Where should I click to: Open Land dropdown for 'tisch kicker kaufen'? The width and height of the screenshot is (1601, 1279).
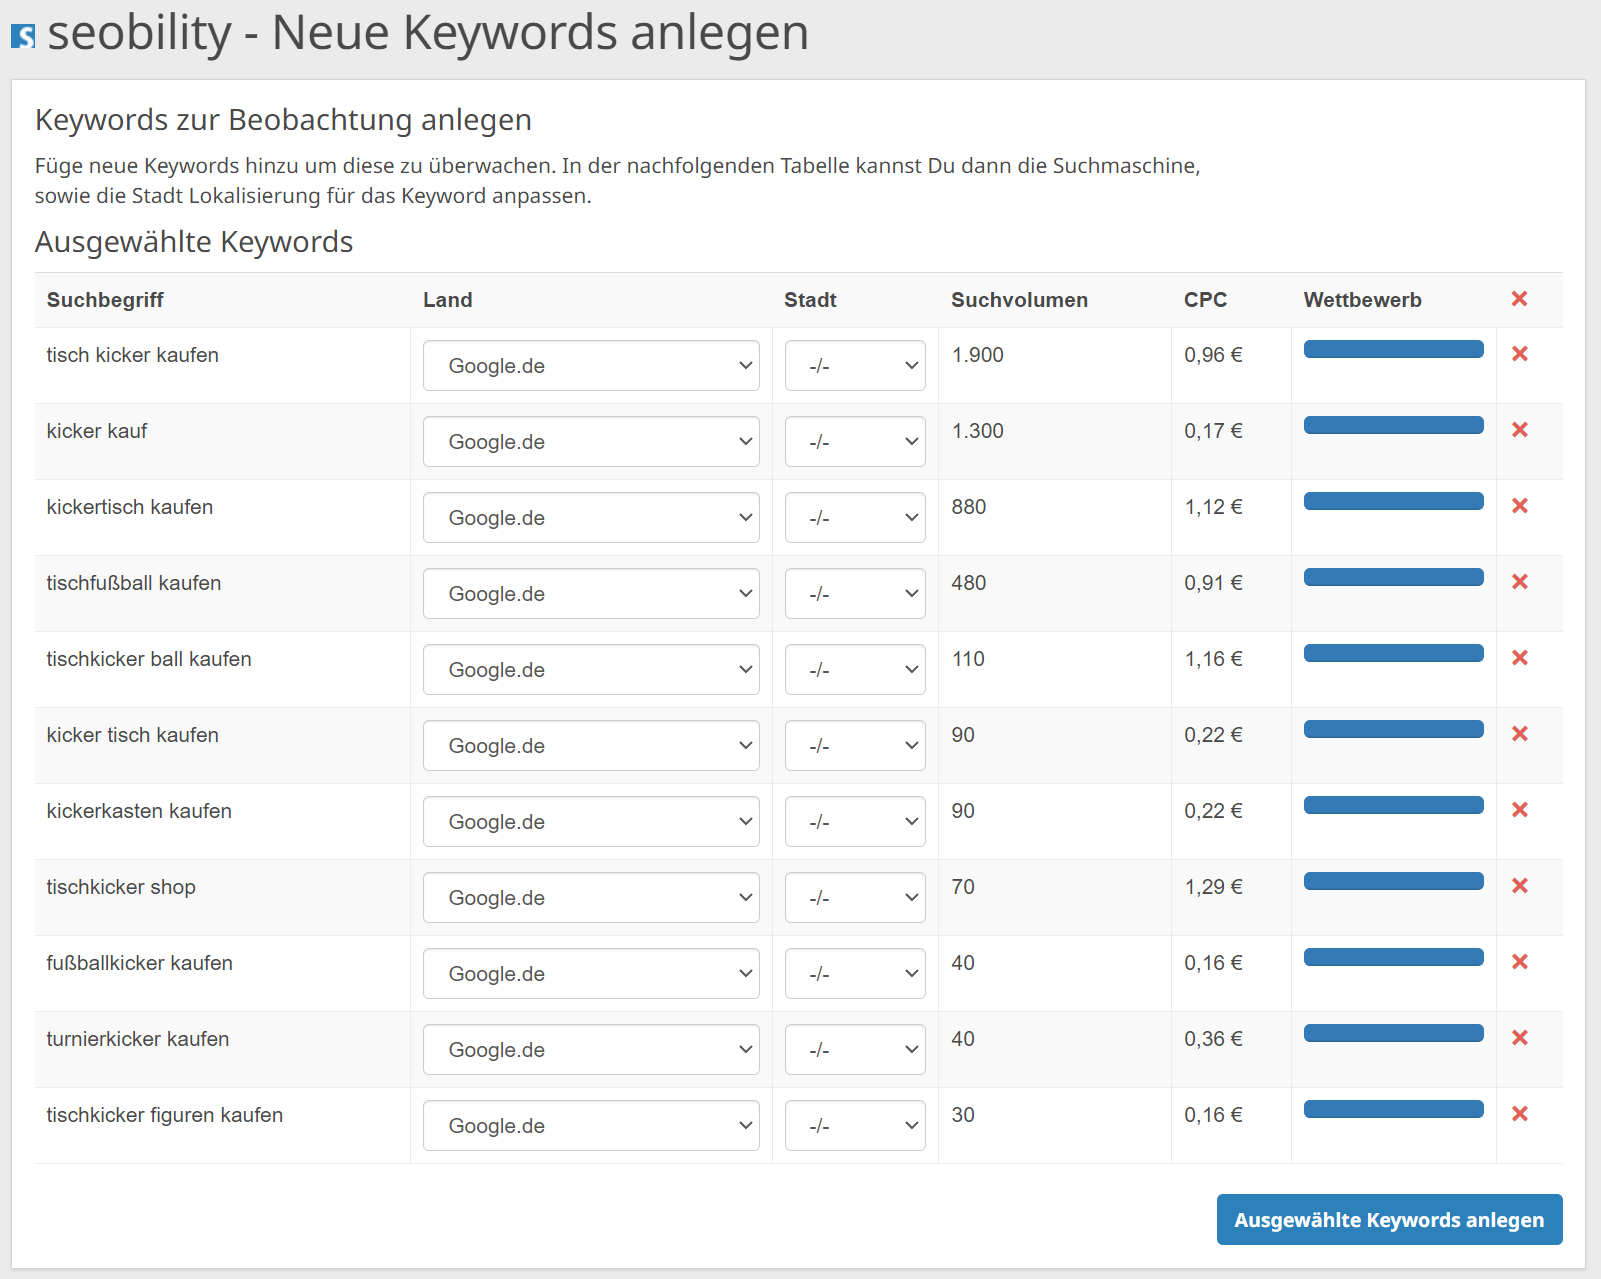591,366
